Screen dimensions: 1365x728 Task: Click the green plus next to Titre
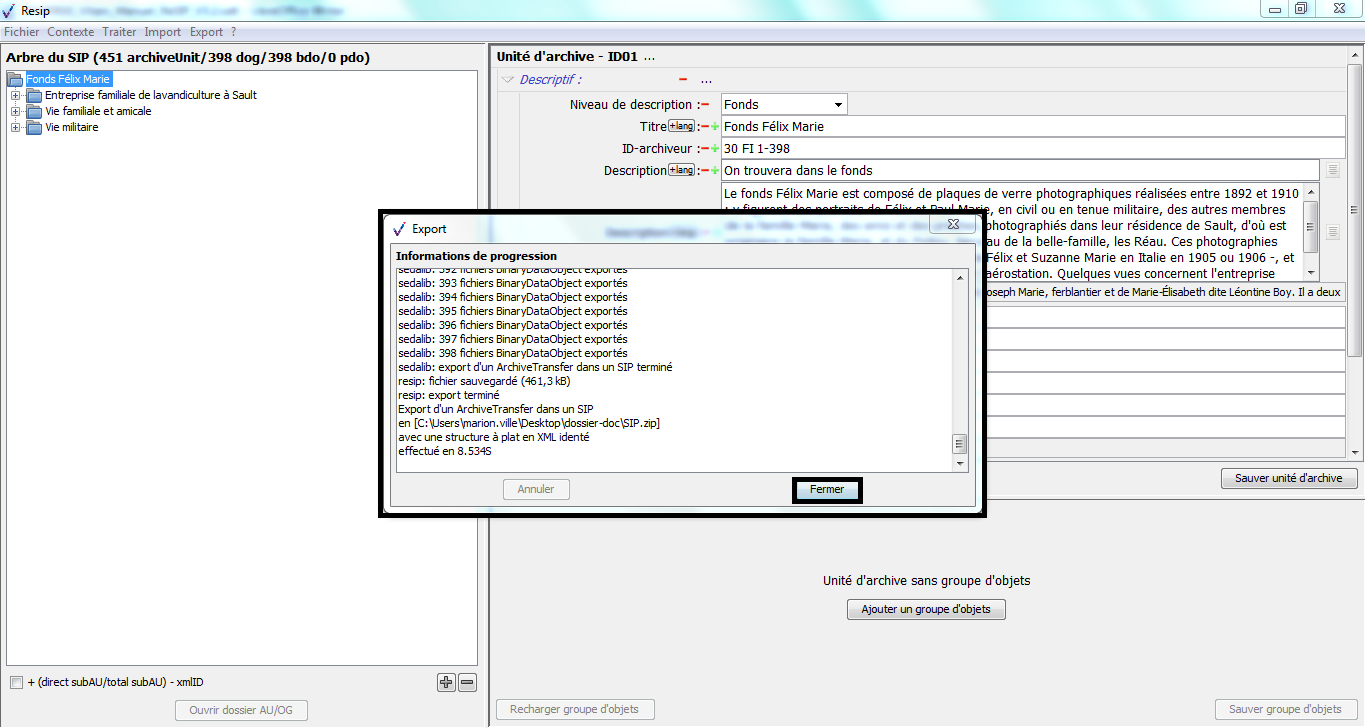coord(715,127)
